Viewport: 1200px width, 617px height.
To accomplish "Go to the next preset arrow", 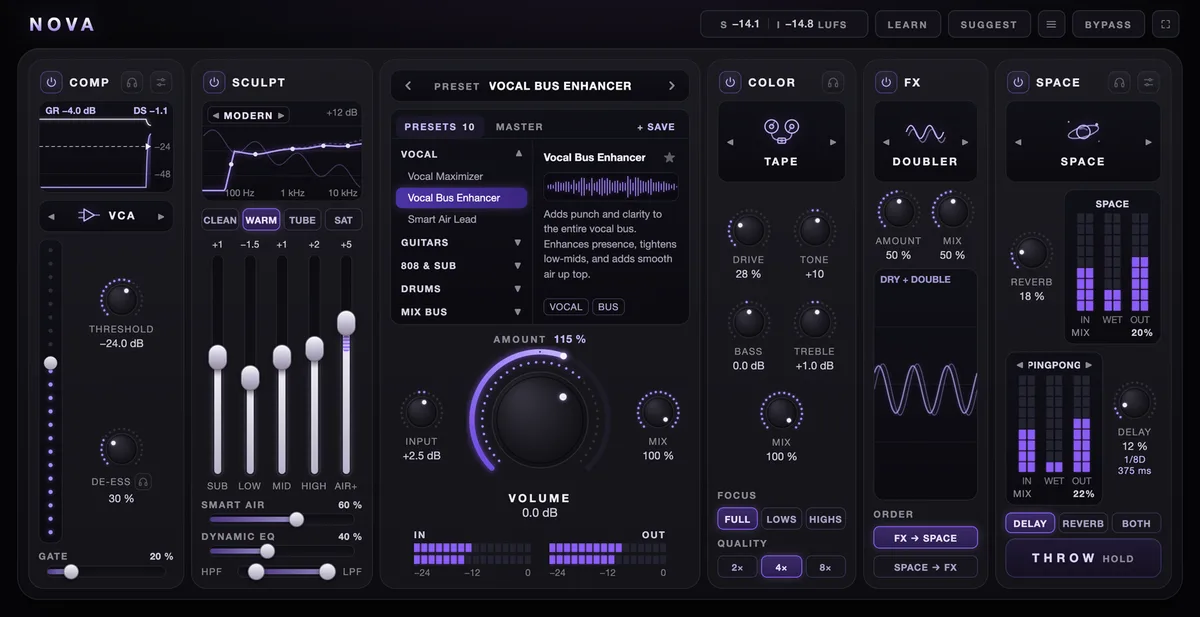I will pos(672,86).
